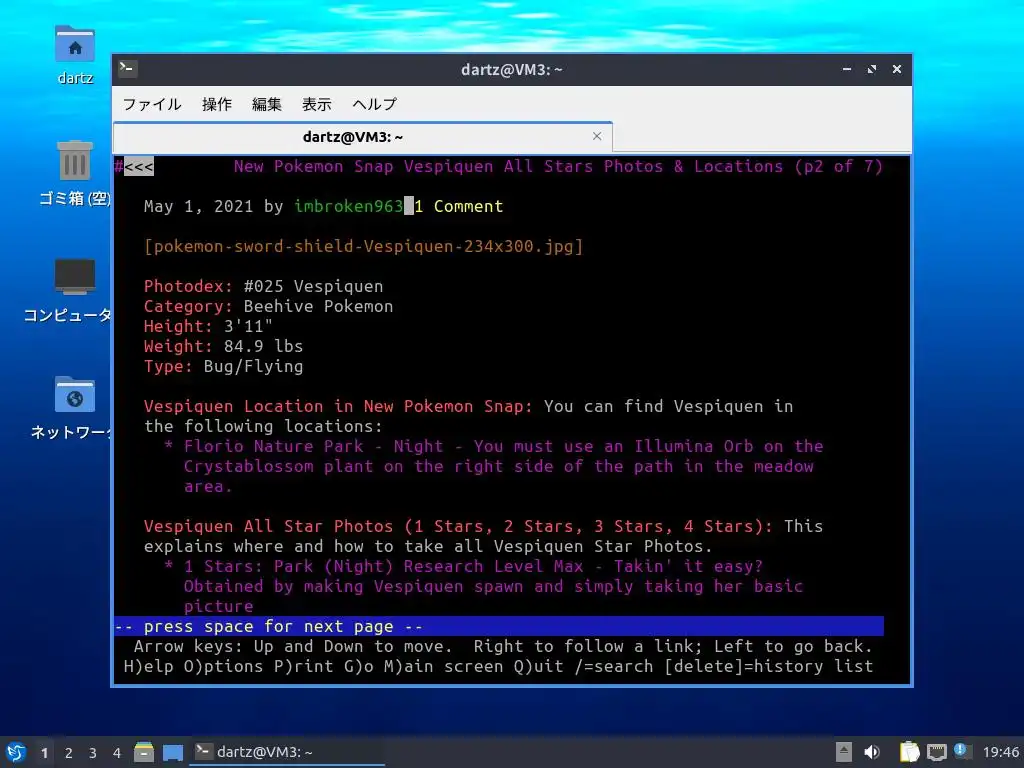Image resolution: width=1024 pixels, height=768 pixels.
Task: Click the clock showing 19:46
Action: [x=1000, y=752]
